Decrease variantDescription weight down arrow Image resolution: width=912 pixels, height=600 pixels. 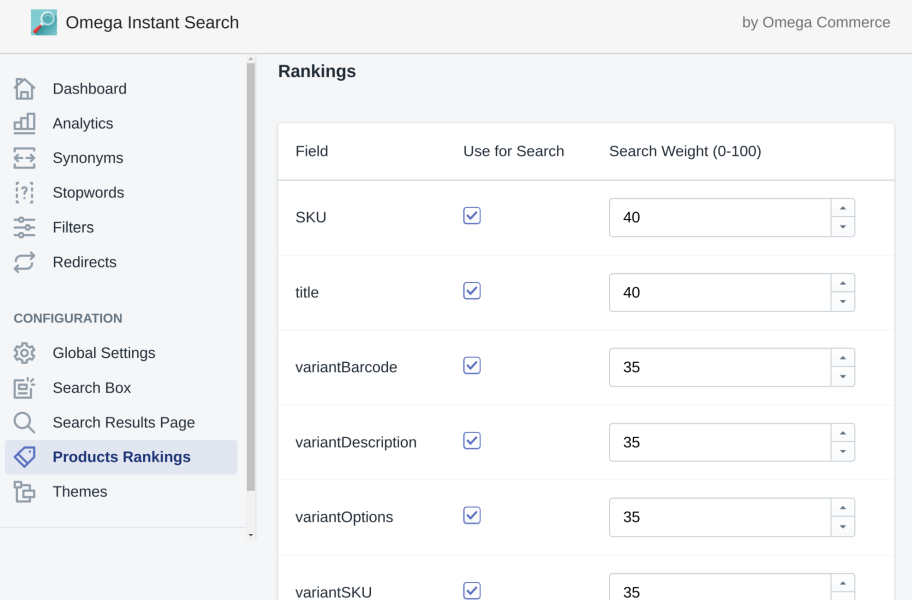[x=843, y=452]
